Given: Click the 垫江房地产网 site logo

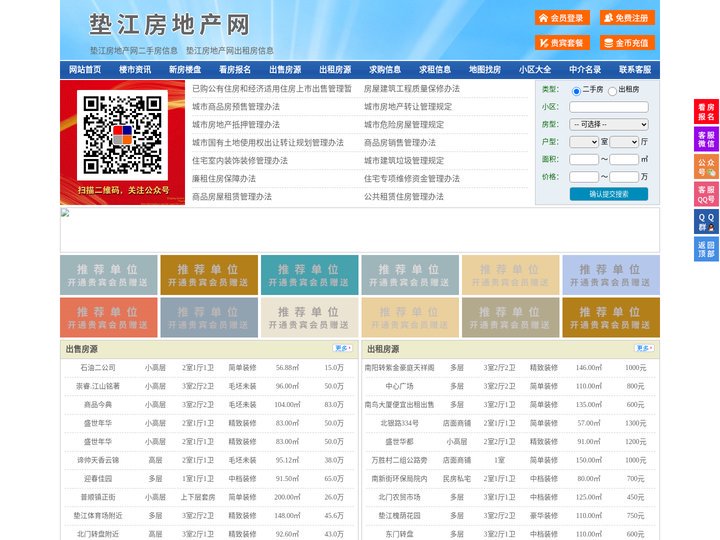Looking at the screenshot, I should tap(169, 24).
